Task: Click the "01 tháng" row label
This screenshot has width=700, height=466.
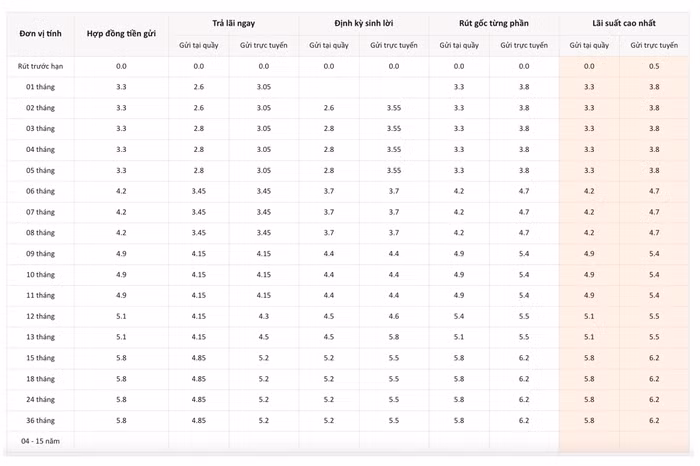Action: tap(40, 87)
